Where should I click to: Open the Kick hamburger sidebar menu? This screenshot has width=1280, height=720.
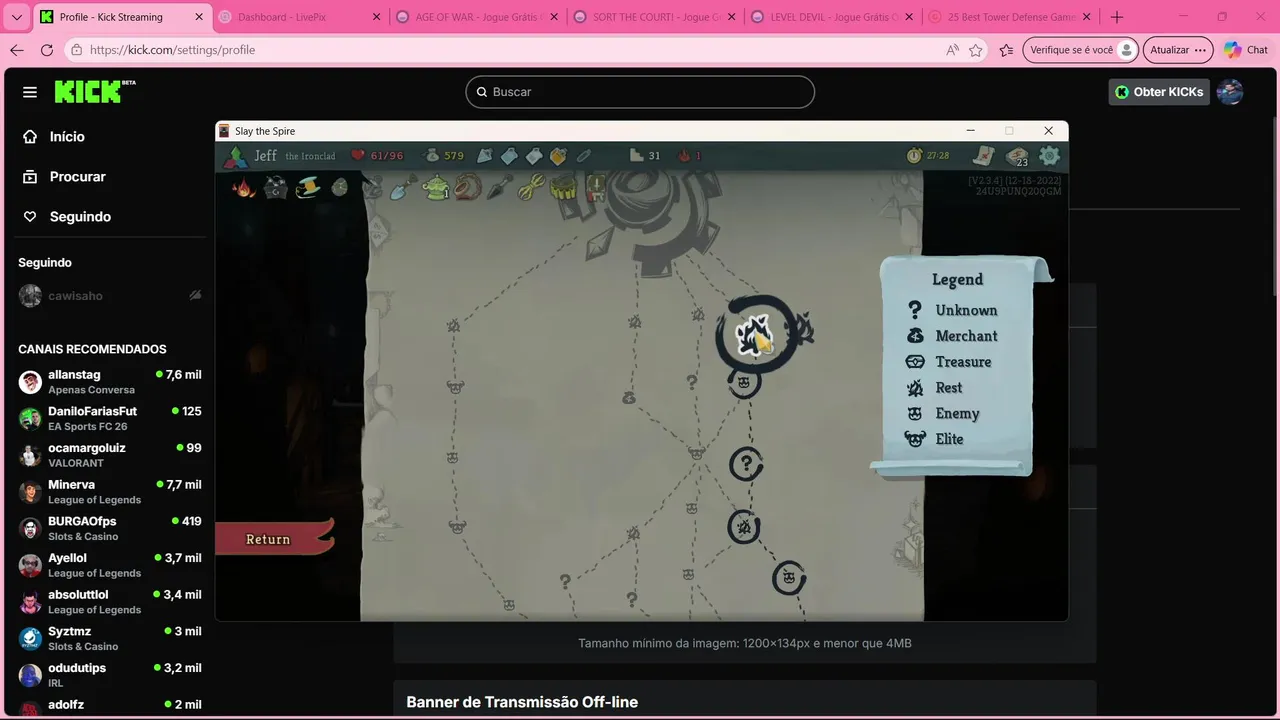click(30, 92)
